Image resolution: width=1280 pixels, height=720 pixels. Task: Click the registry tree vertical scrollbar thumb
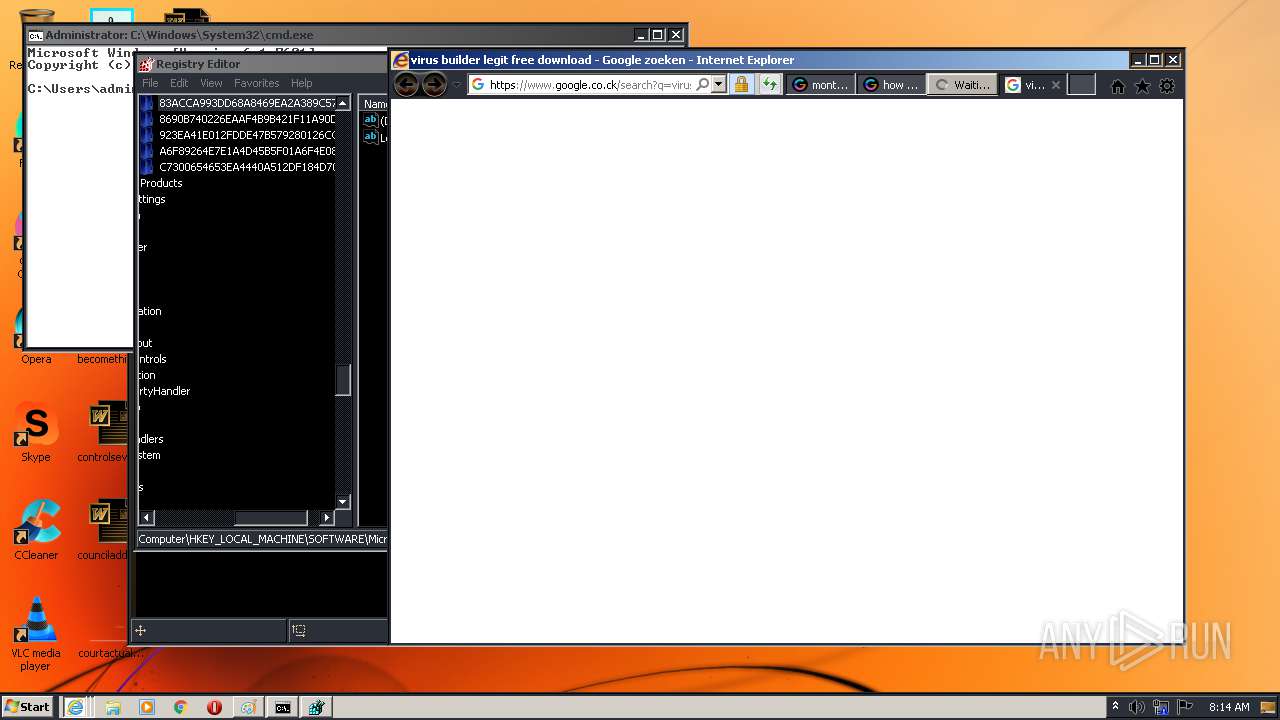click(343, 380)
